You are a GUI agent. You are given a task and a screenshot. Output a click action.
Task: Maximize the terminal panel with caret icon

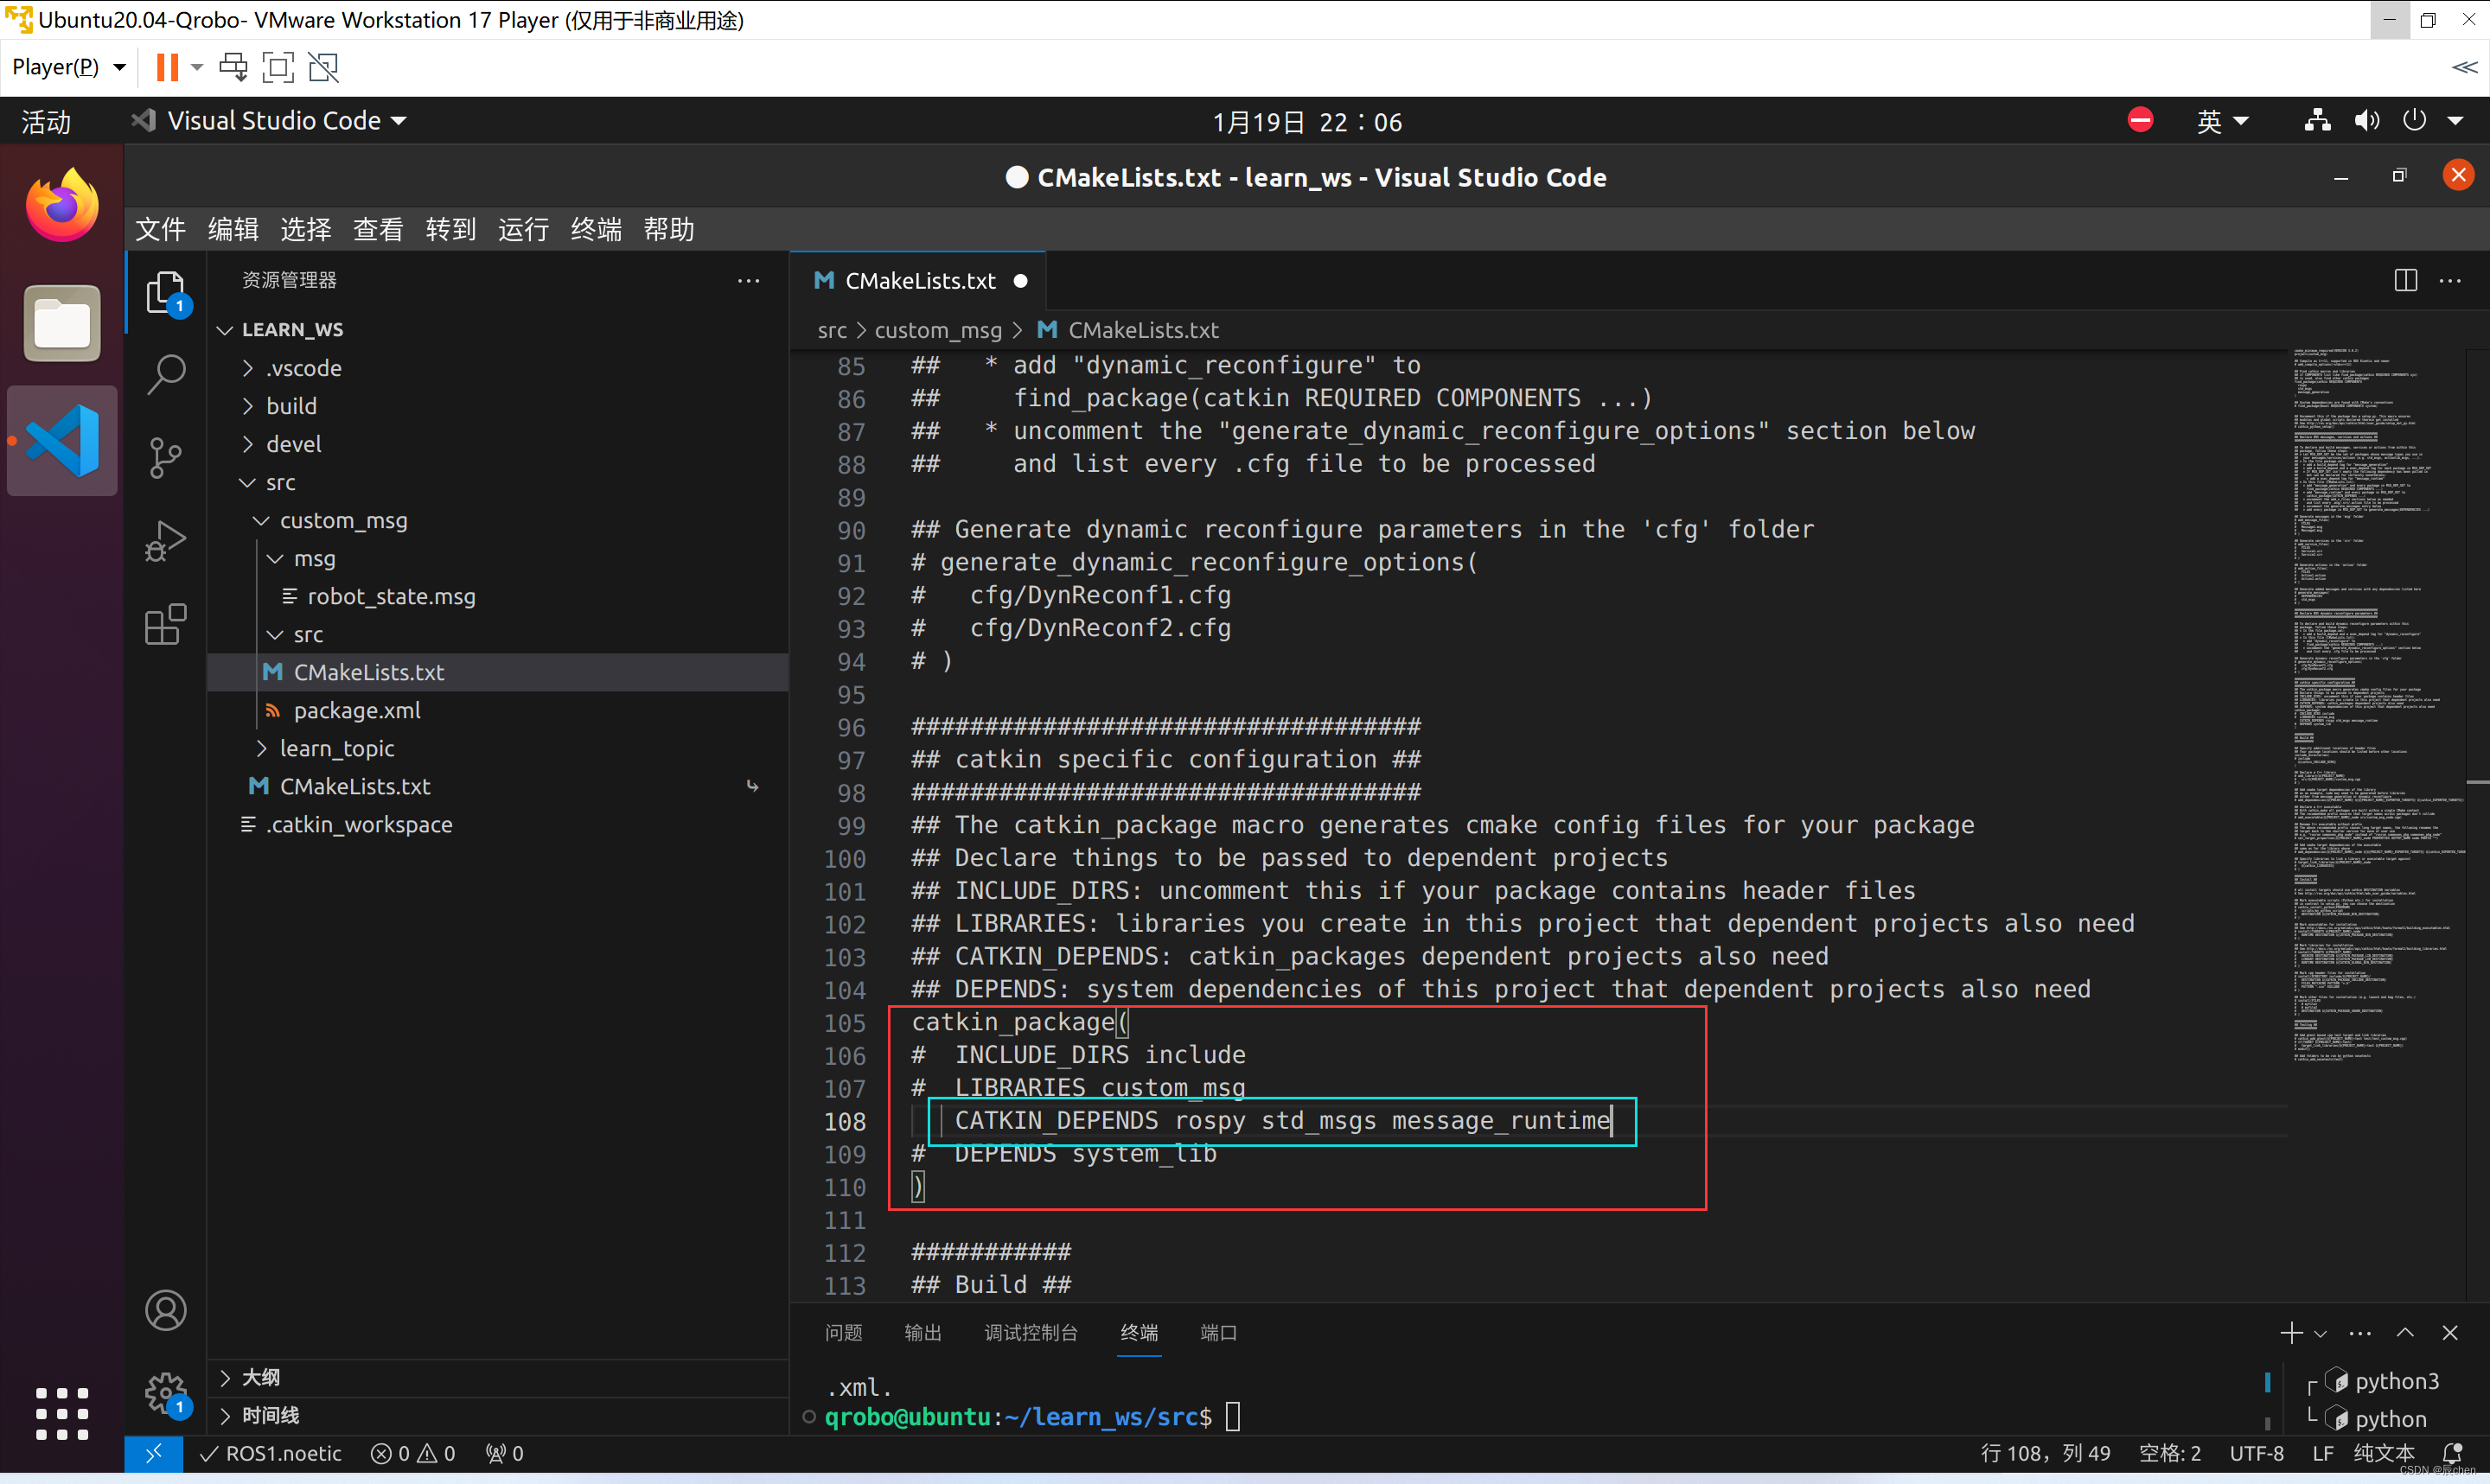2405,1333
